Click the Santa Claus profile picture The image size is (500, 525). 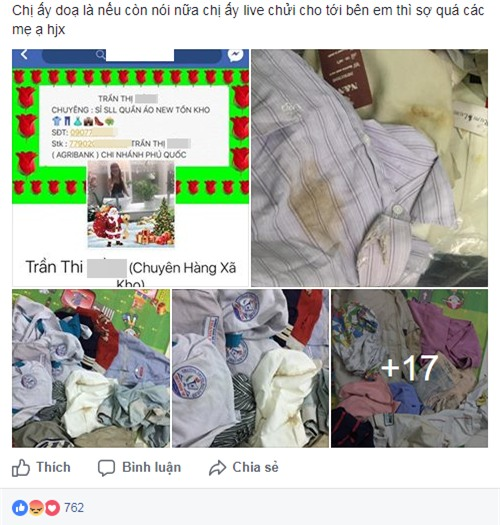point(131,204)
